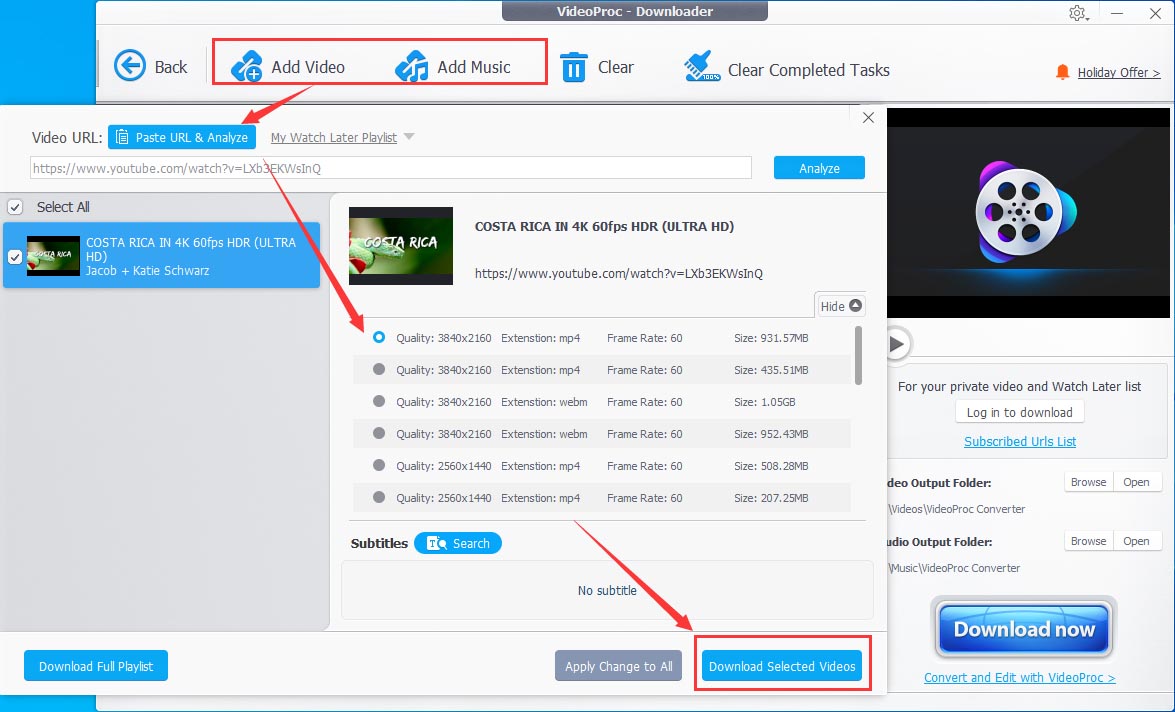The image size is (1175, 712).
Task: Click Paste URL & Analyze button
Action: coord(182,137)
